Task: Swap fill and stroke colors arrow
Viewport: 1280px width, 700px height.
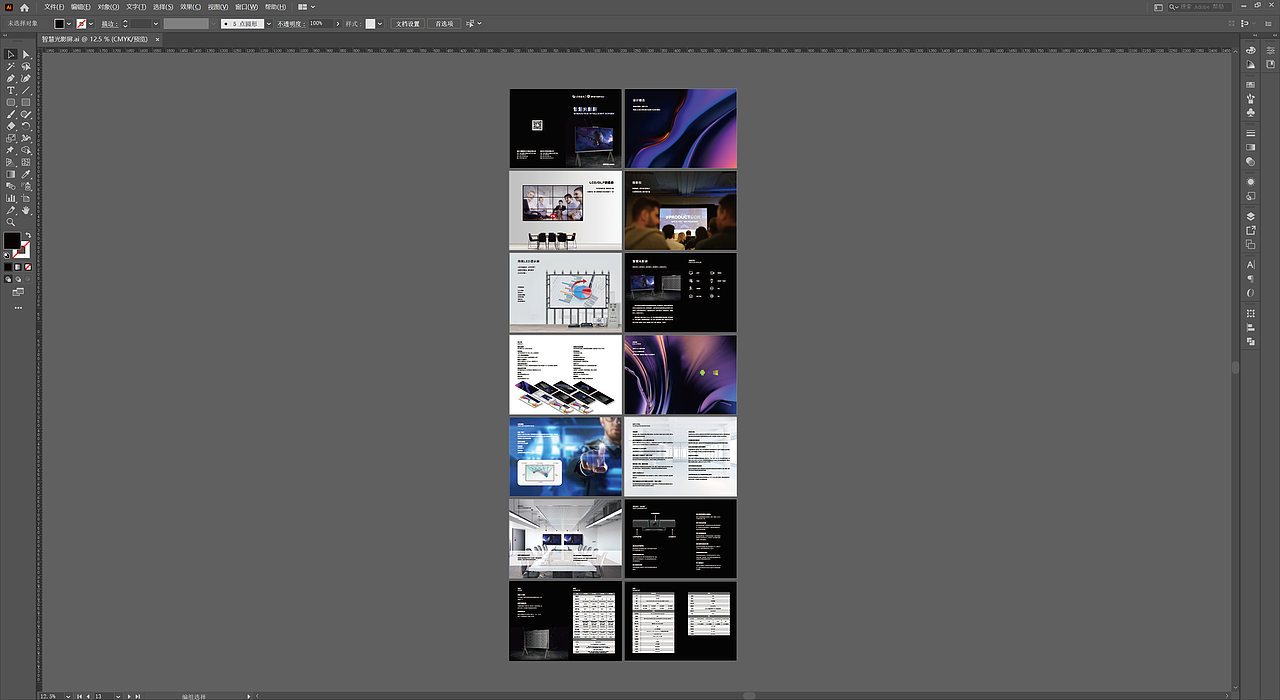Action: point(28,235)
